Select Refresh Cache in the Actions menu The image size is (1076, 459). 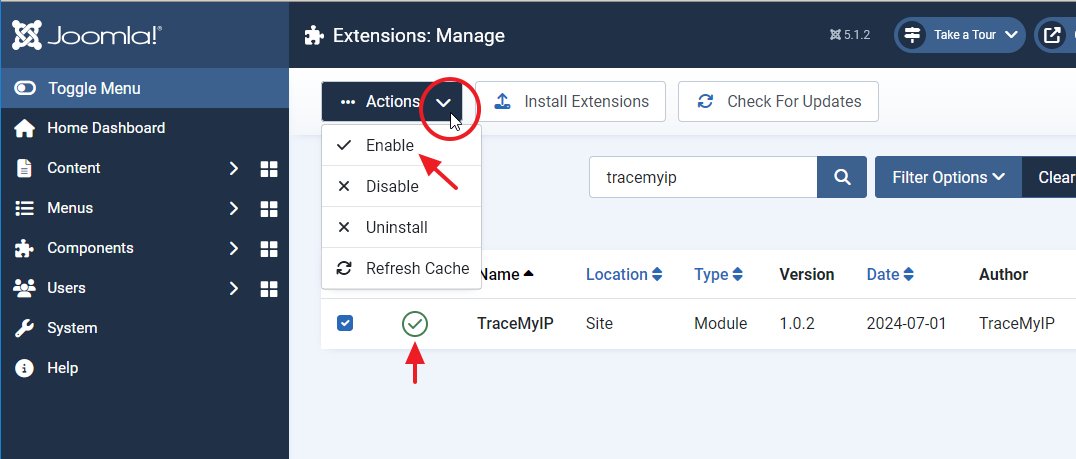click(417, 268)
